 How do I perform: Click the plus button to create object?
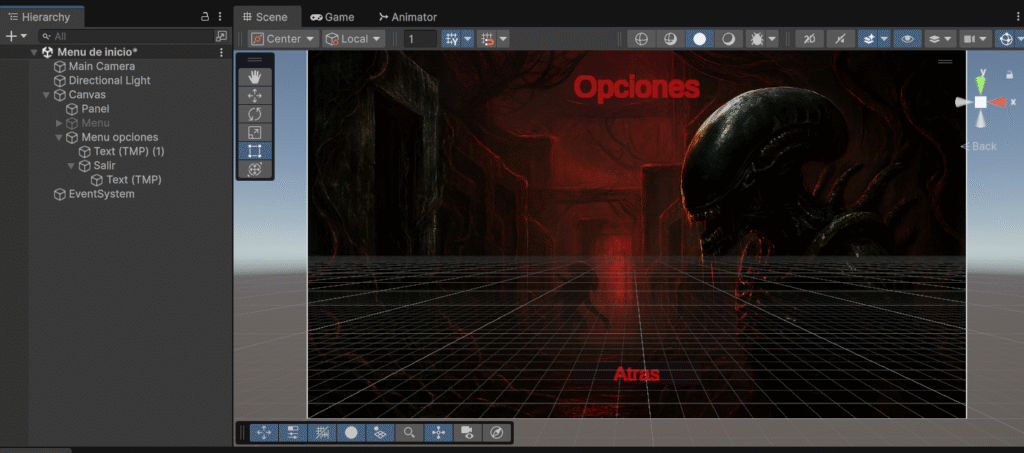pos(11,35)
